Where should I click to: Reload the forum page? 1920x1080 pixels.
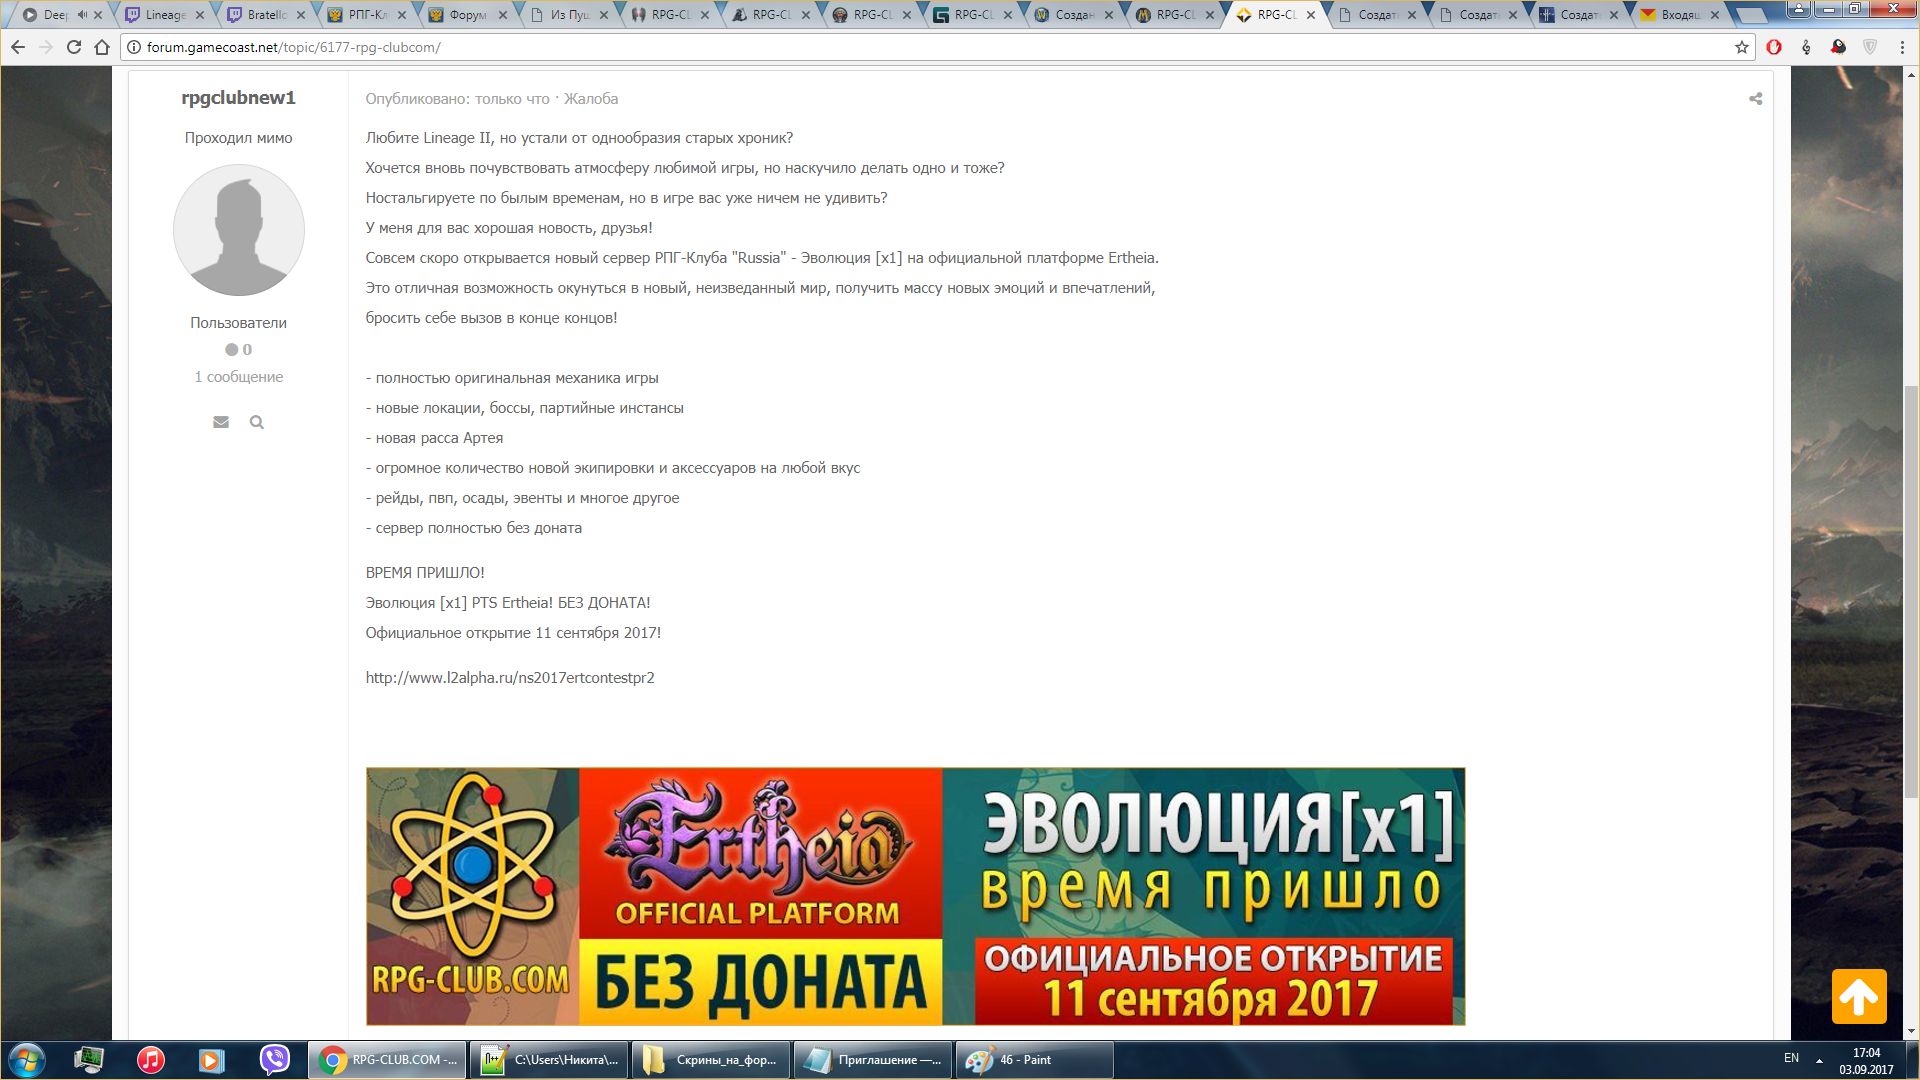[74, 47]
